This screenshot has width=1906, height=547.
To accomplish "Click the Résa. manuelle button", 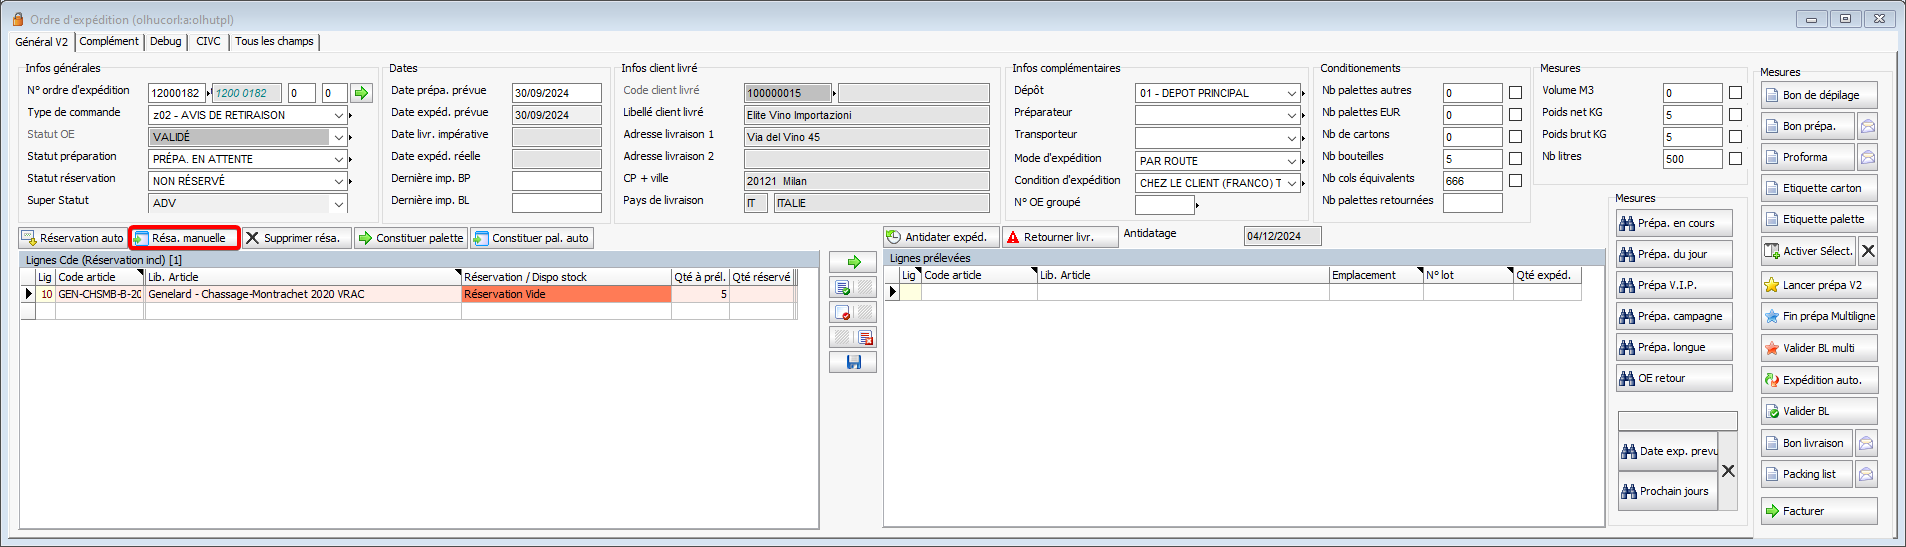I will [186, 238].
